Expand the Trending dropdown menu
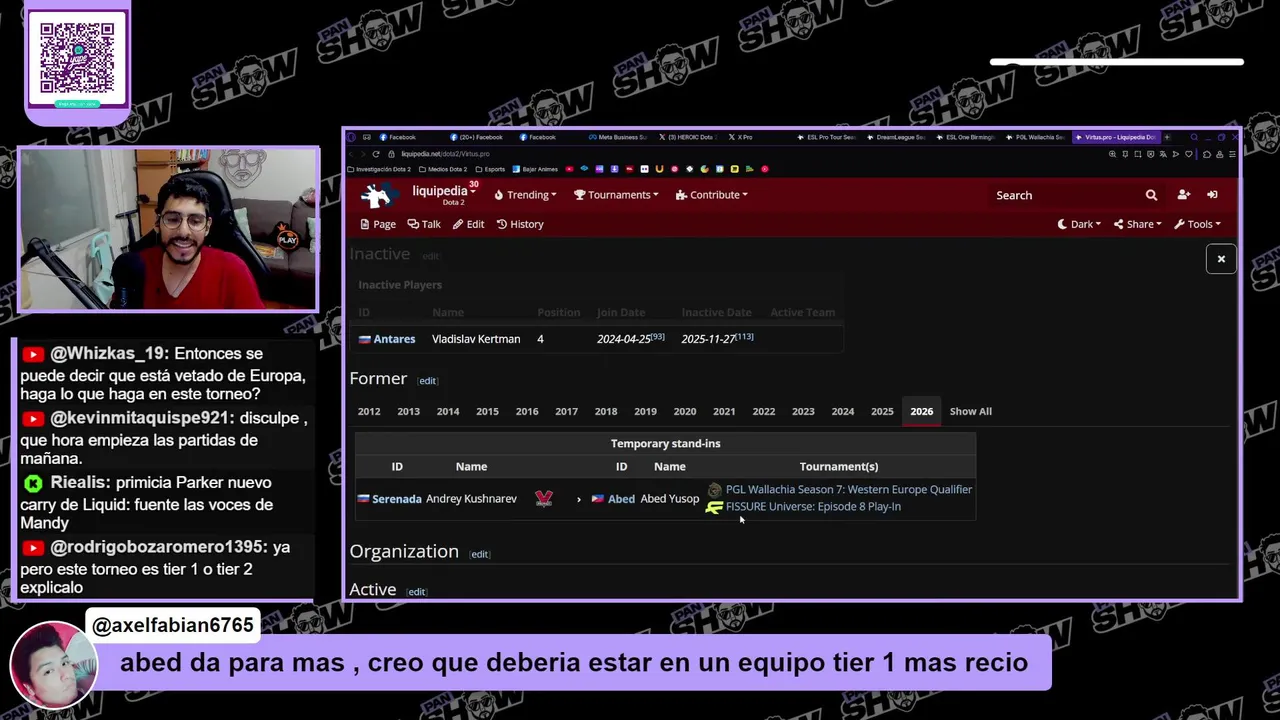The image size is (1280, 720). coord(525,195)
